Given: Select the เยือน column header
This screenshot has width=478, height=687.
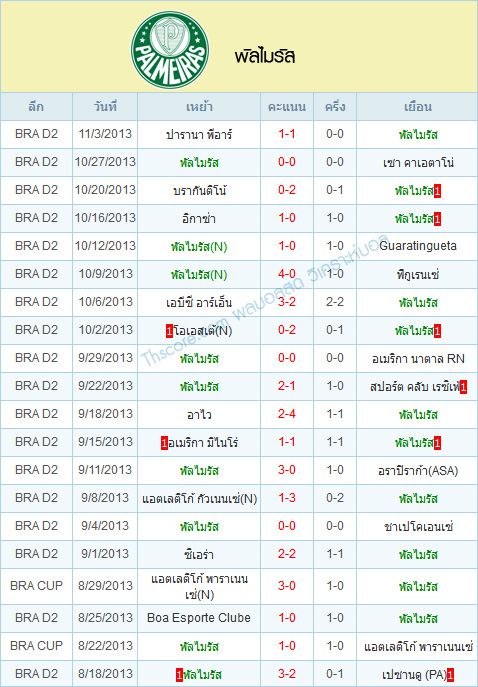Looking at the screenshot, I should coord(418,107).
